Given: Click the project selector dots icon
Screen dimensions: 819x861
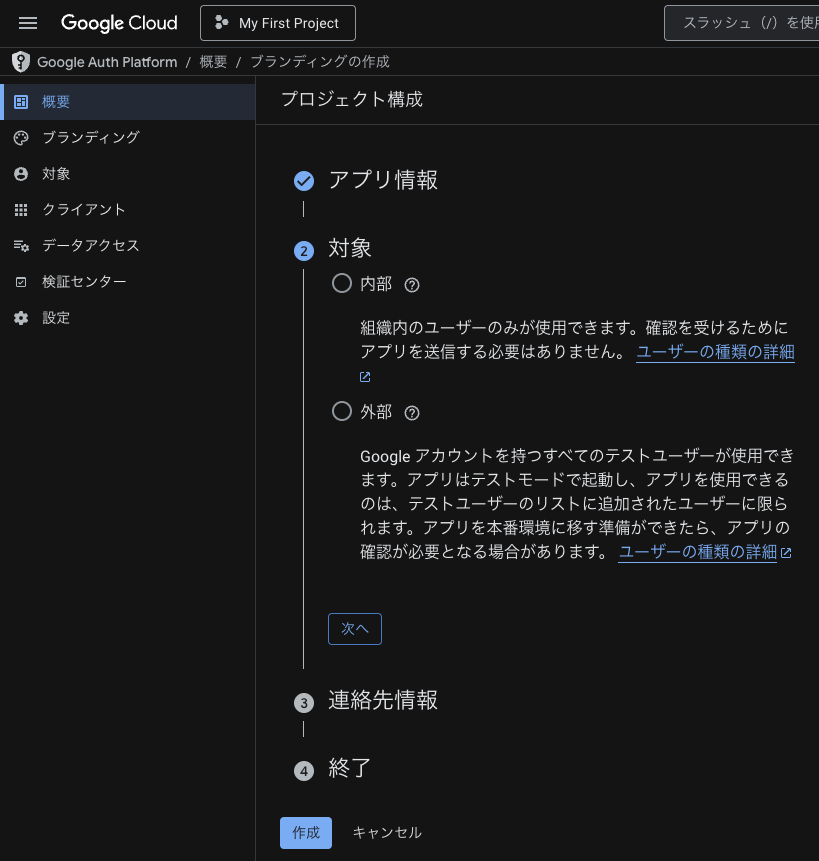Looking at the screenshot, I should pos(221,23).
